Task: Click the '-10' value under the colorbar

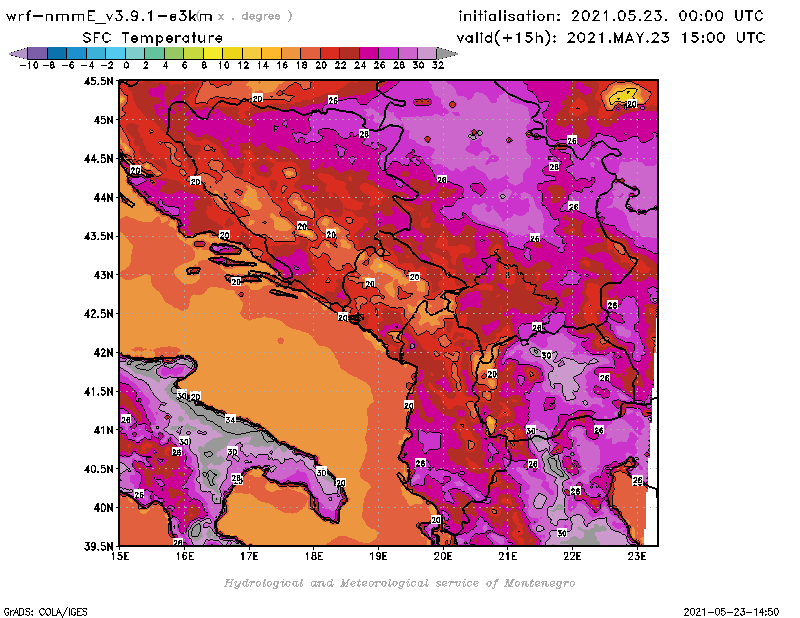Action: tap(29, 66)
